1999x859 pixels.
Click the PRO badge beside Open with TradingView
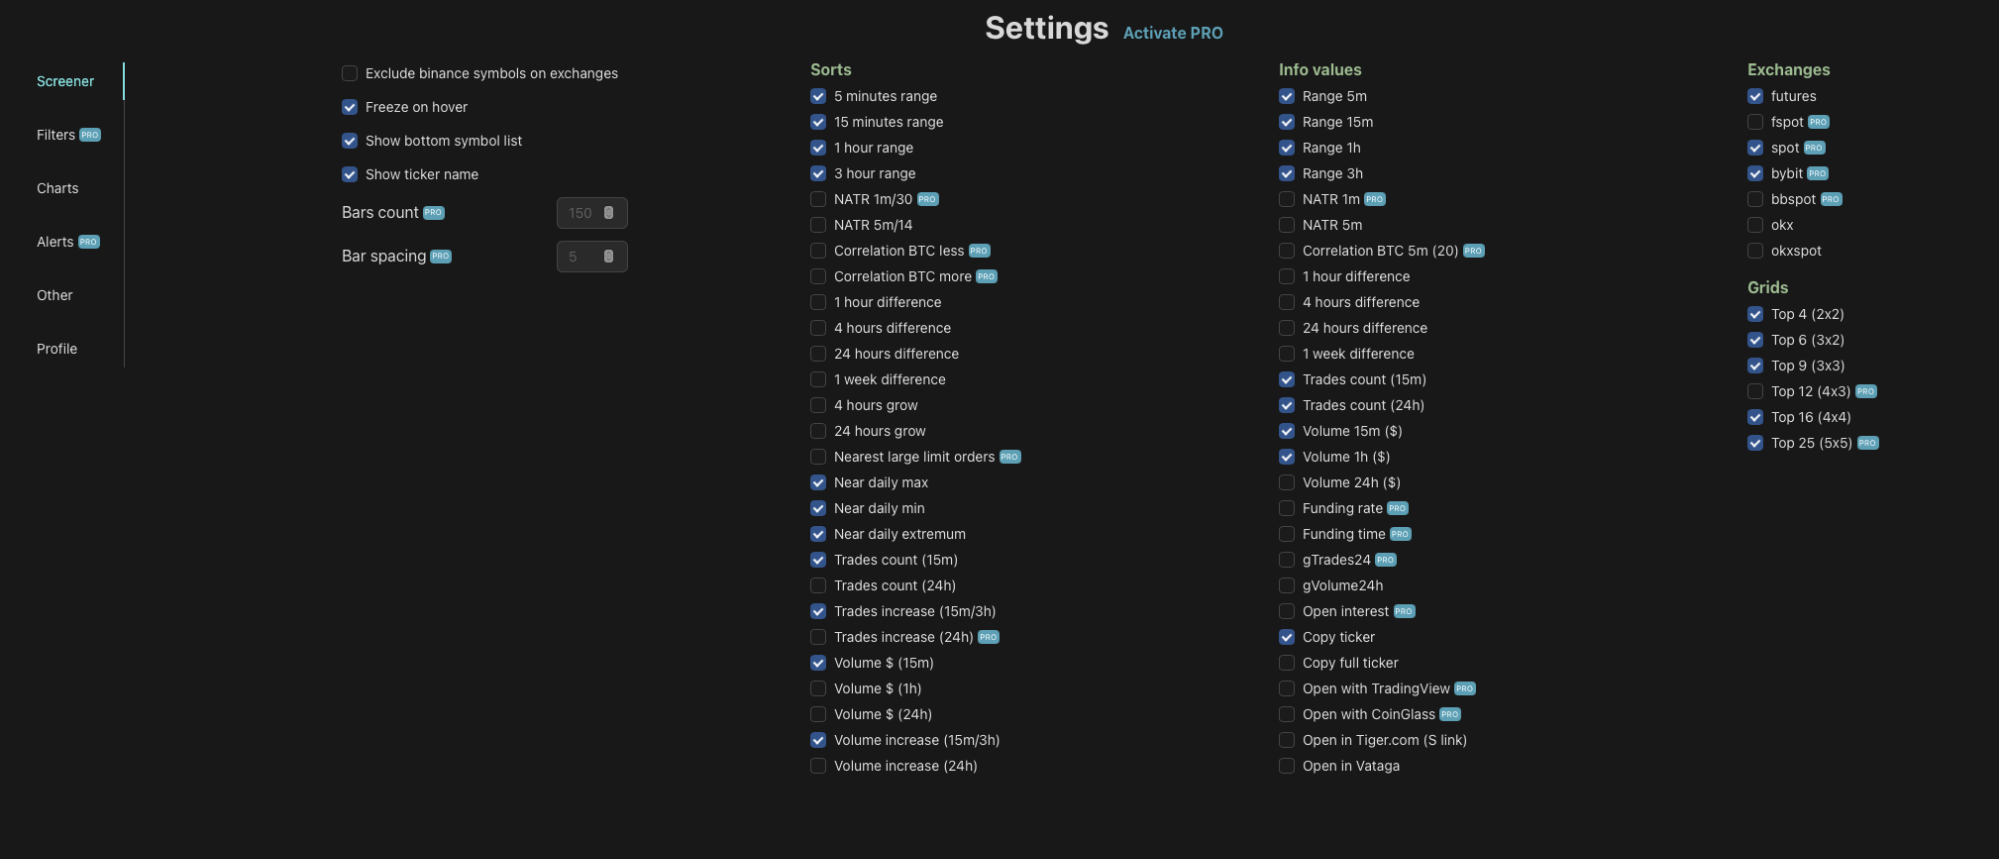pos(1465,689)
